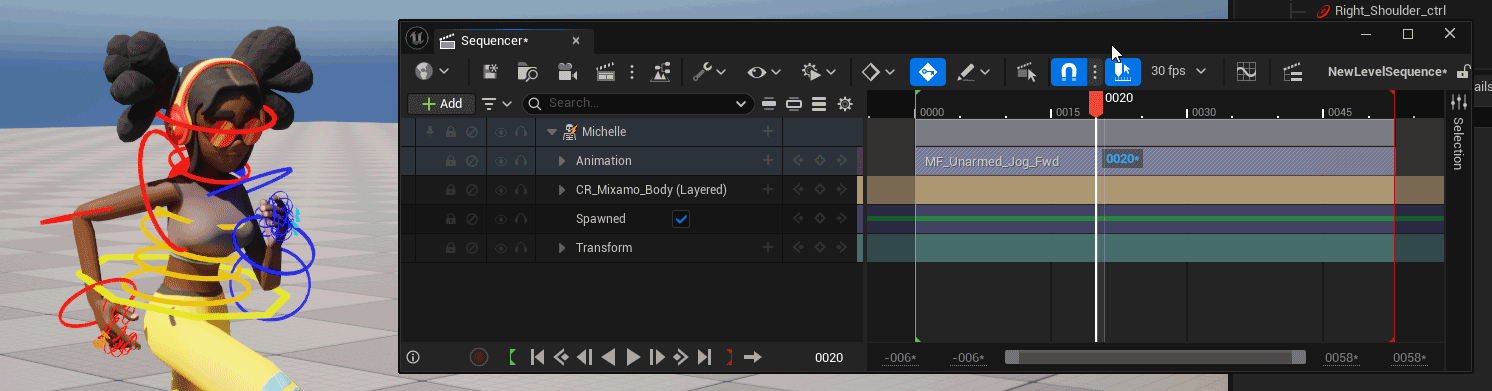
Task: Jump to sequence end
Action: (704, 357)
